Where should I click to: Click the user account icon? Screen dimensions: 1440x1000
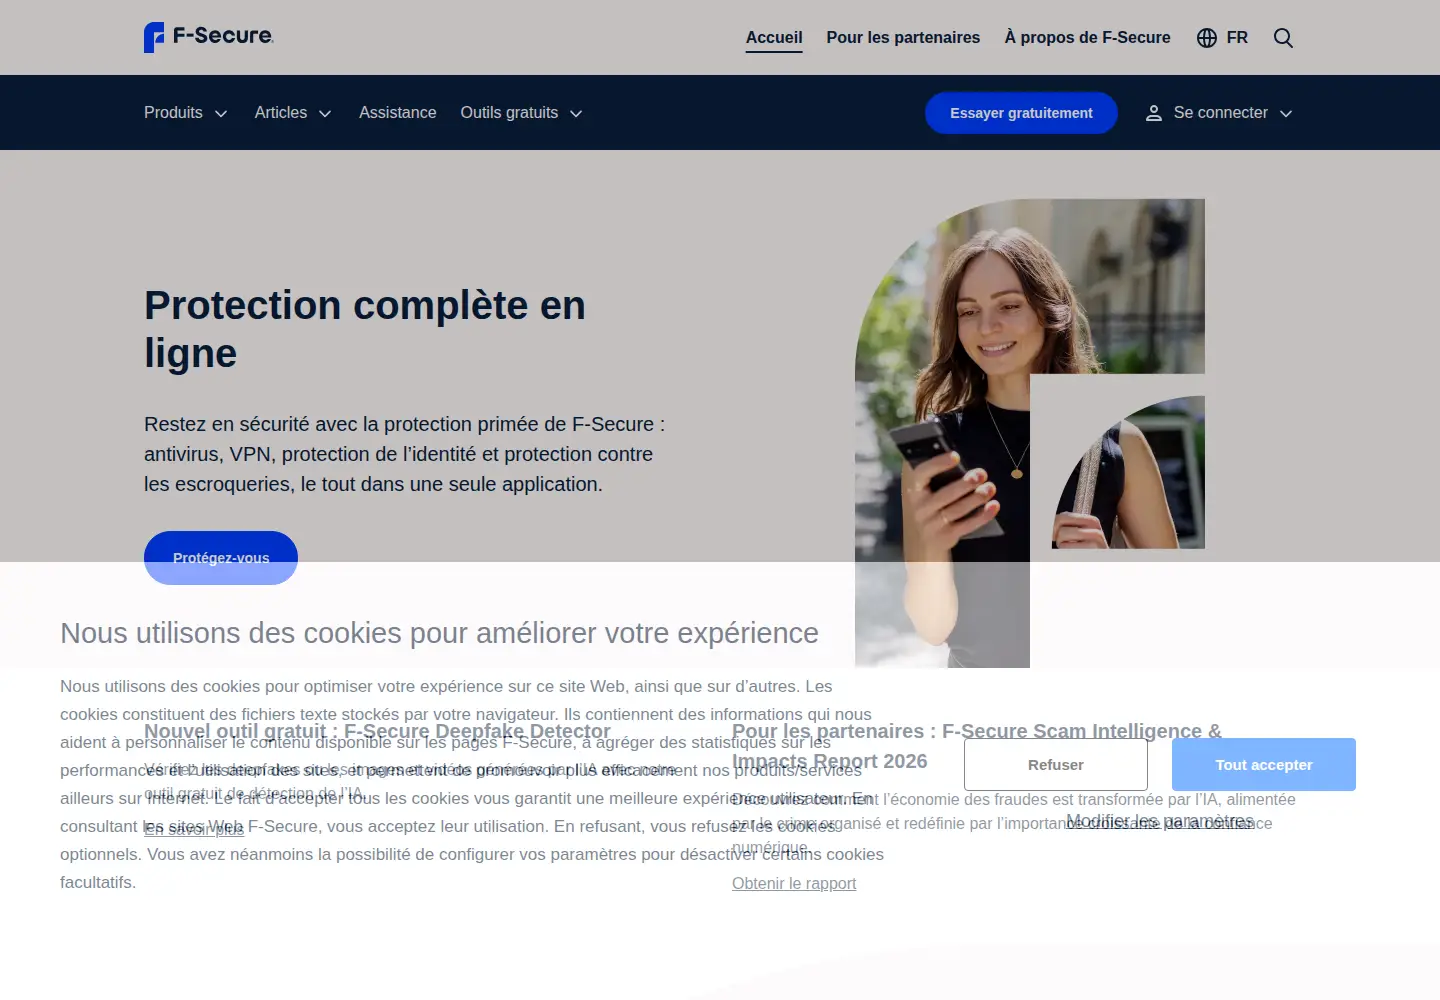(1153, 113)
